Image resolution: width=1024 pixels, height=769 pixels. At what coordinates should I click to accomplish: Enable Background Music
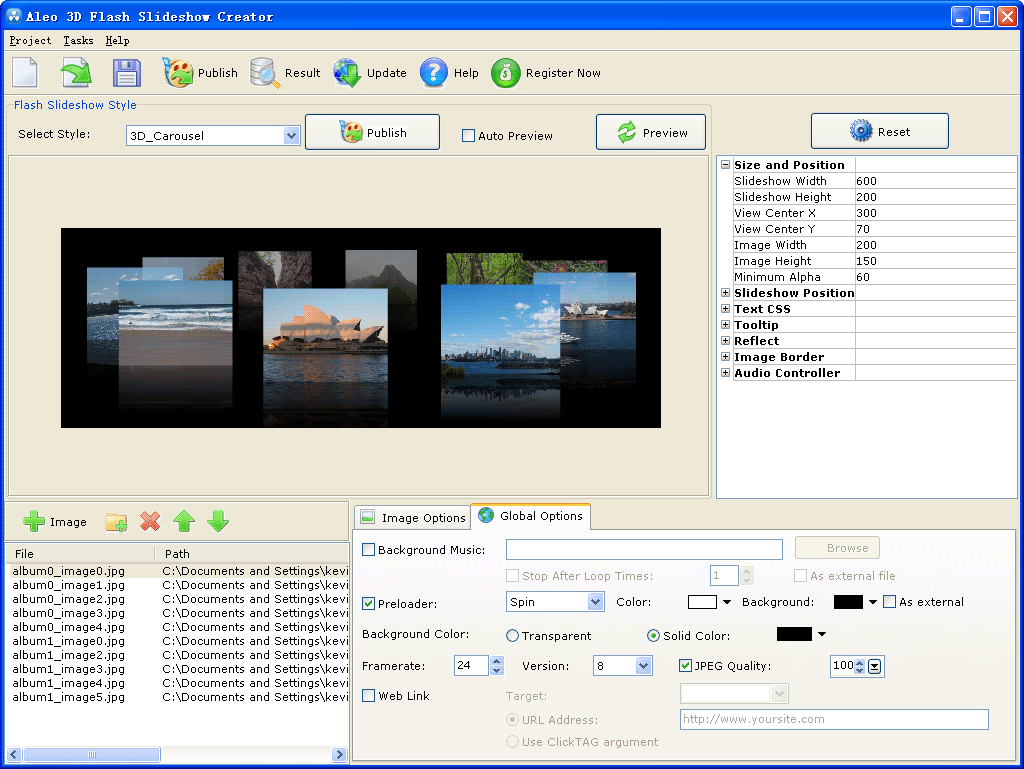[x=368, y=549]
